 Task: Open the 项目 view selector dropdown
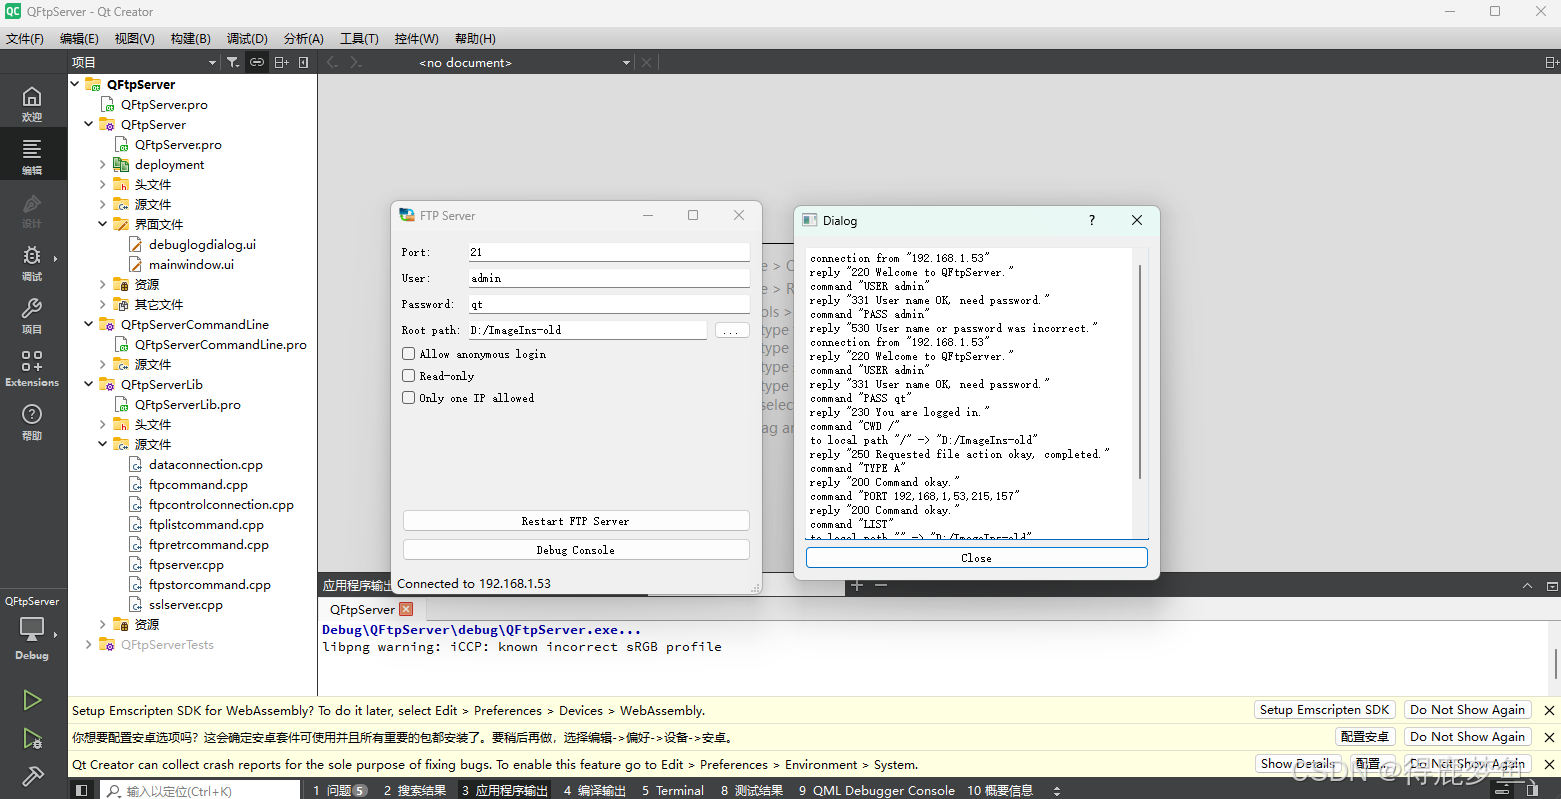pos(144,62)
